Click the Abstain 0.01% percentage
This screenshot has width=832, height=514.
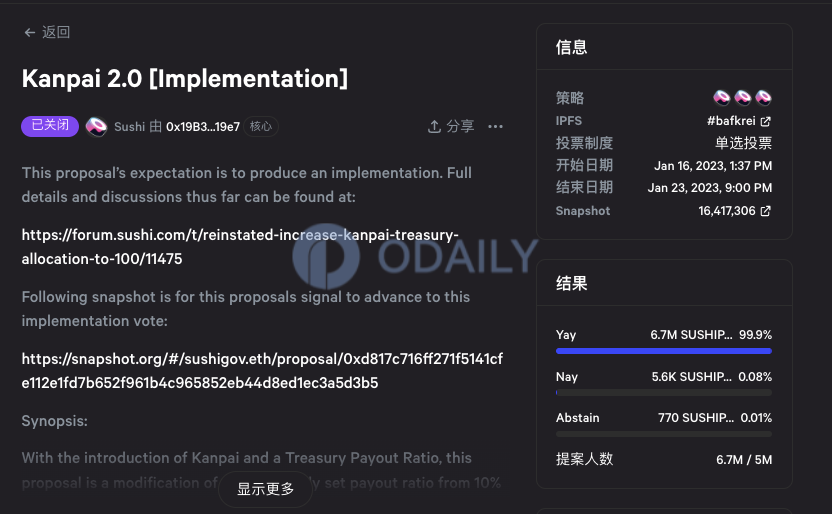pos(756,418)
